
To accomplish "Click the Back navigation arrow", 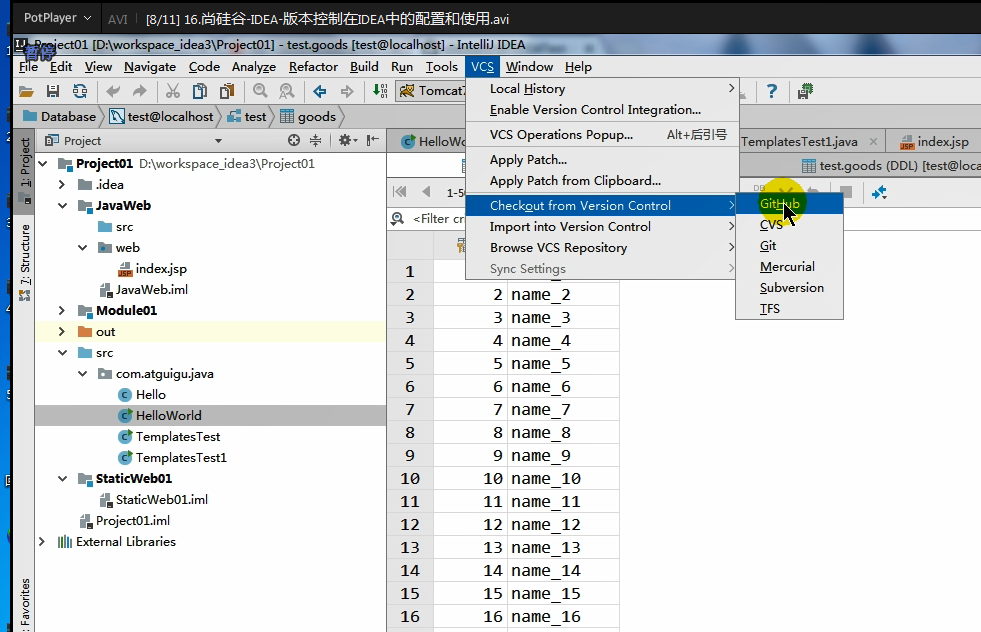I will coord(320,91).
